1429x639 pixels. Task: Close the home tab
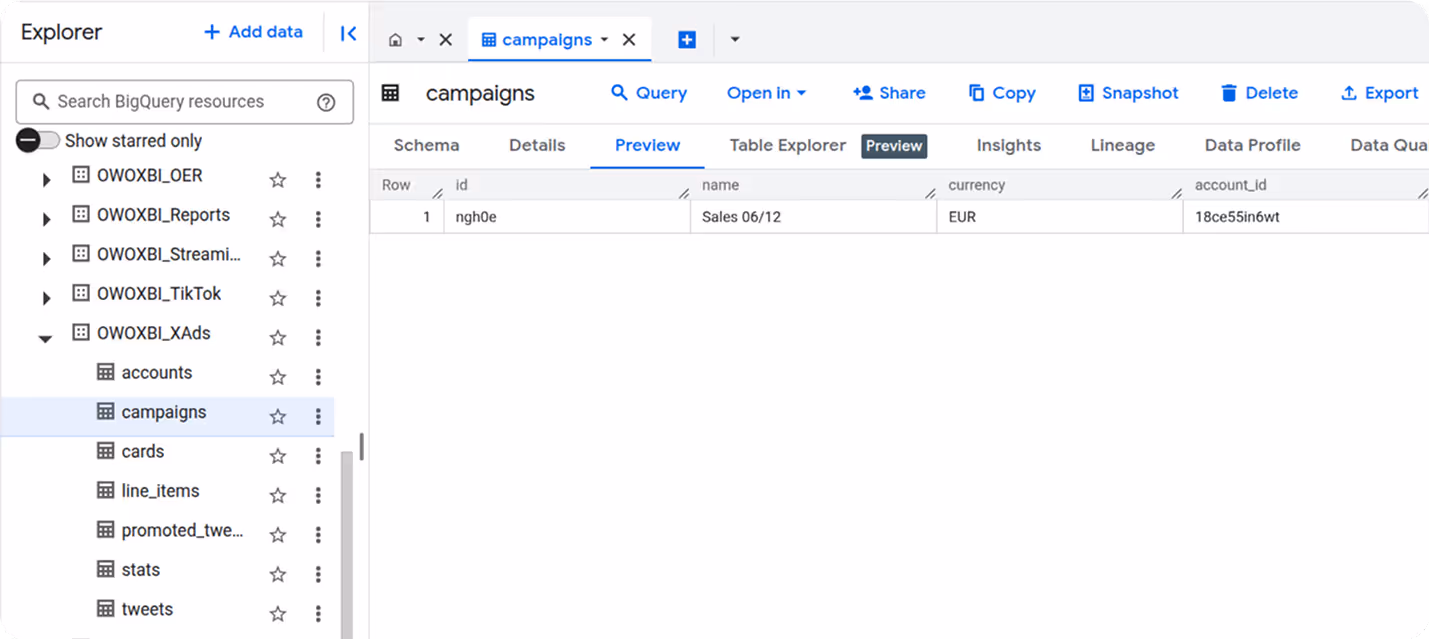(446, 40)
